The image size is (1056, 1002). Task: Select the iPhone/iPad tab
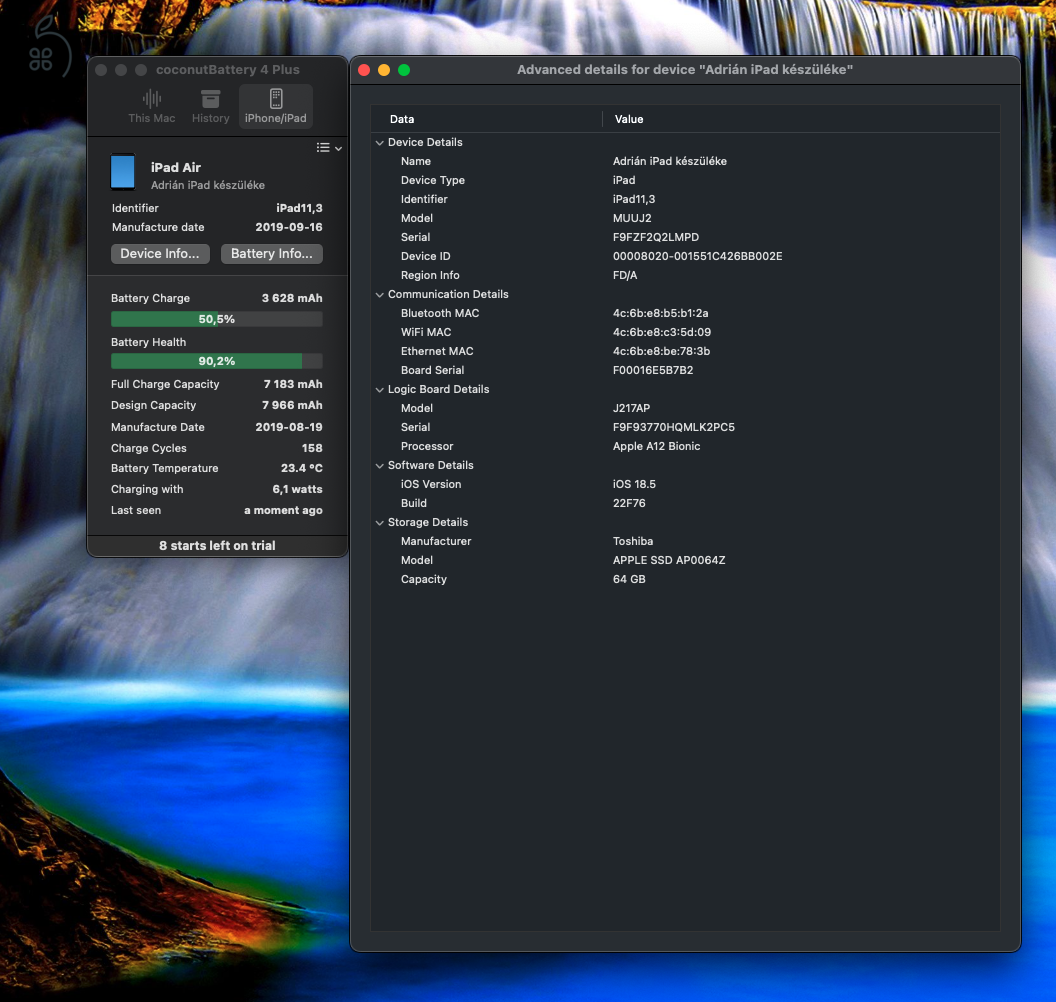[276, 106]
